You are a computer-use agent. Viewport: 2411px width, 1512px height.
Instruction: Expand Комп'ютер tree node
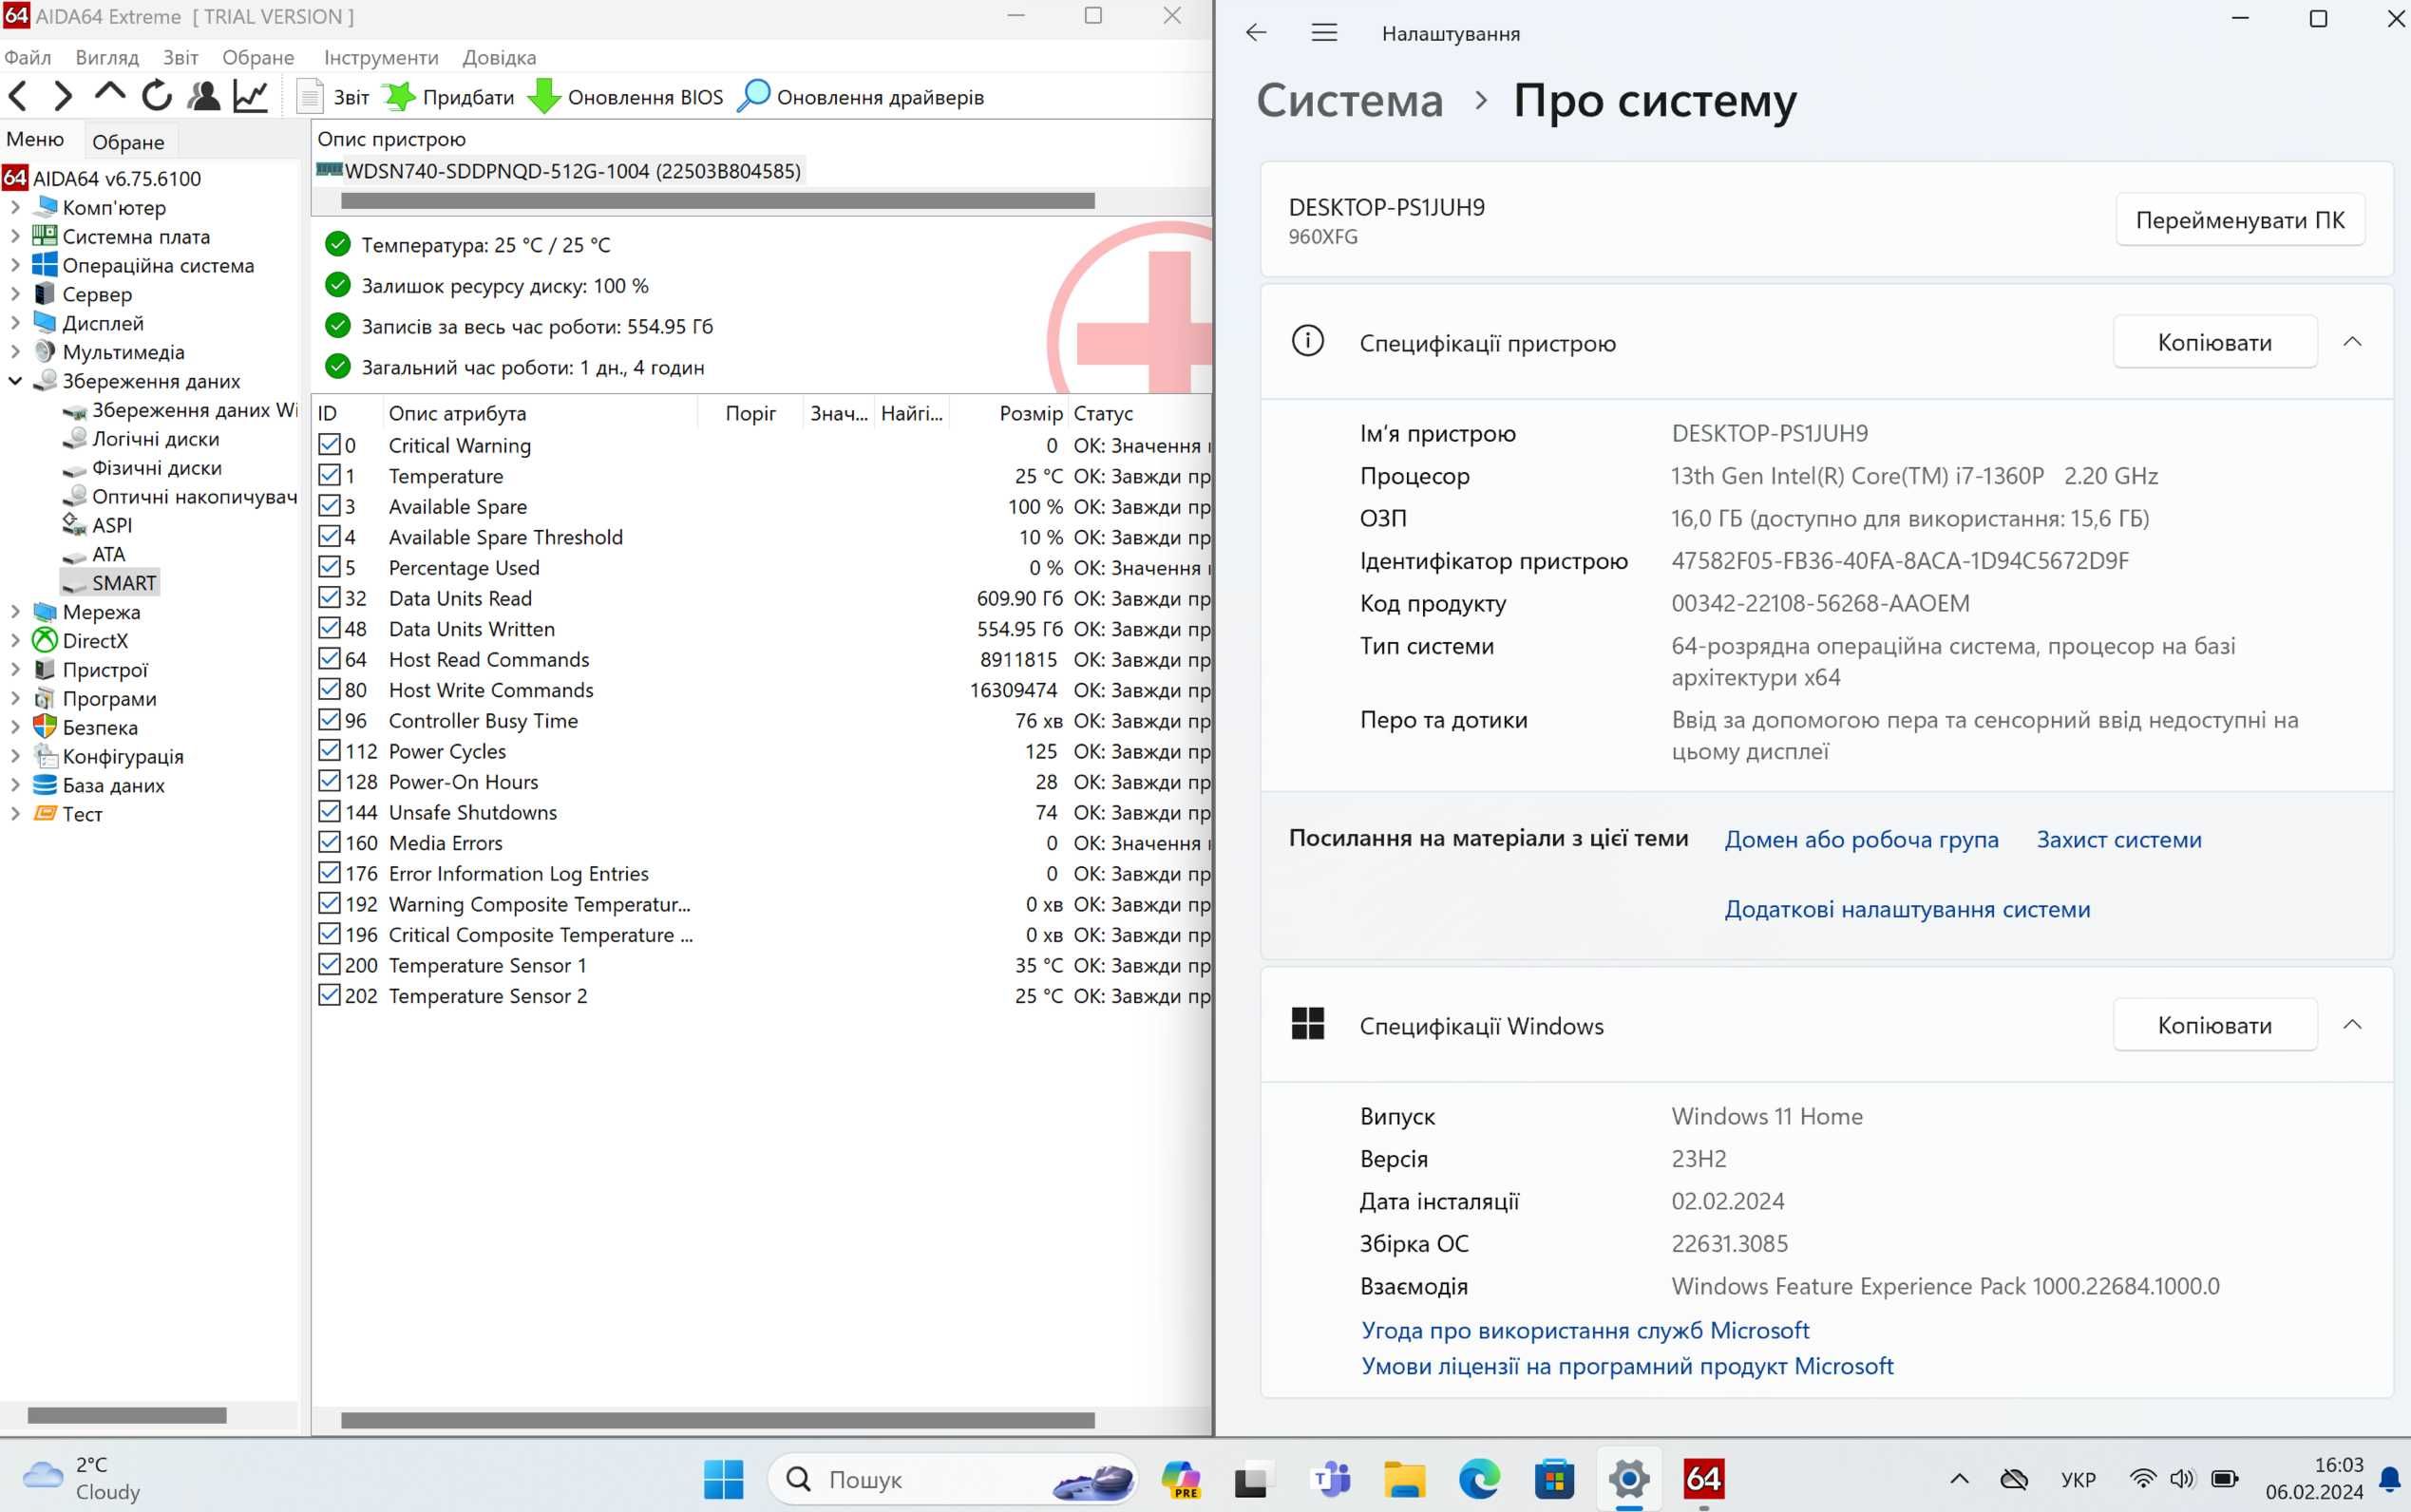[x=15, y=208]
